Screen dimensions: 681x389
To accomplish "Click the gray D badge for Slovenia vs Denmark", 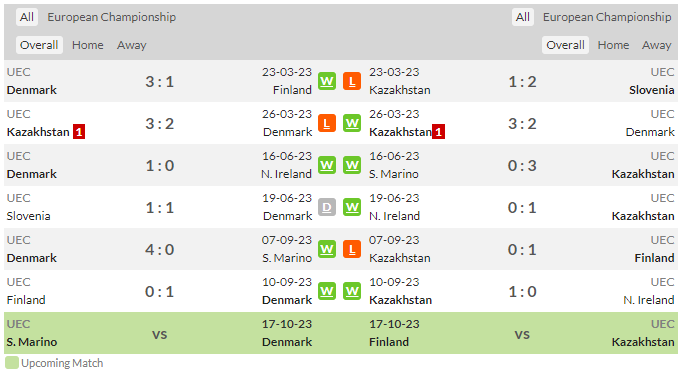I will pos(327,208).
